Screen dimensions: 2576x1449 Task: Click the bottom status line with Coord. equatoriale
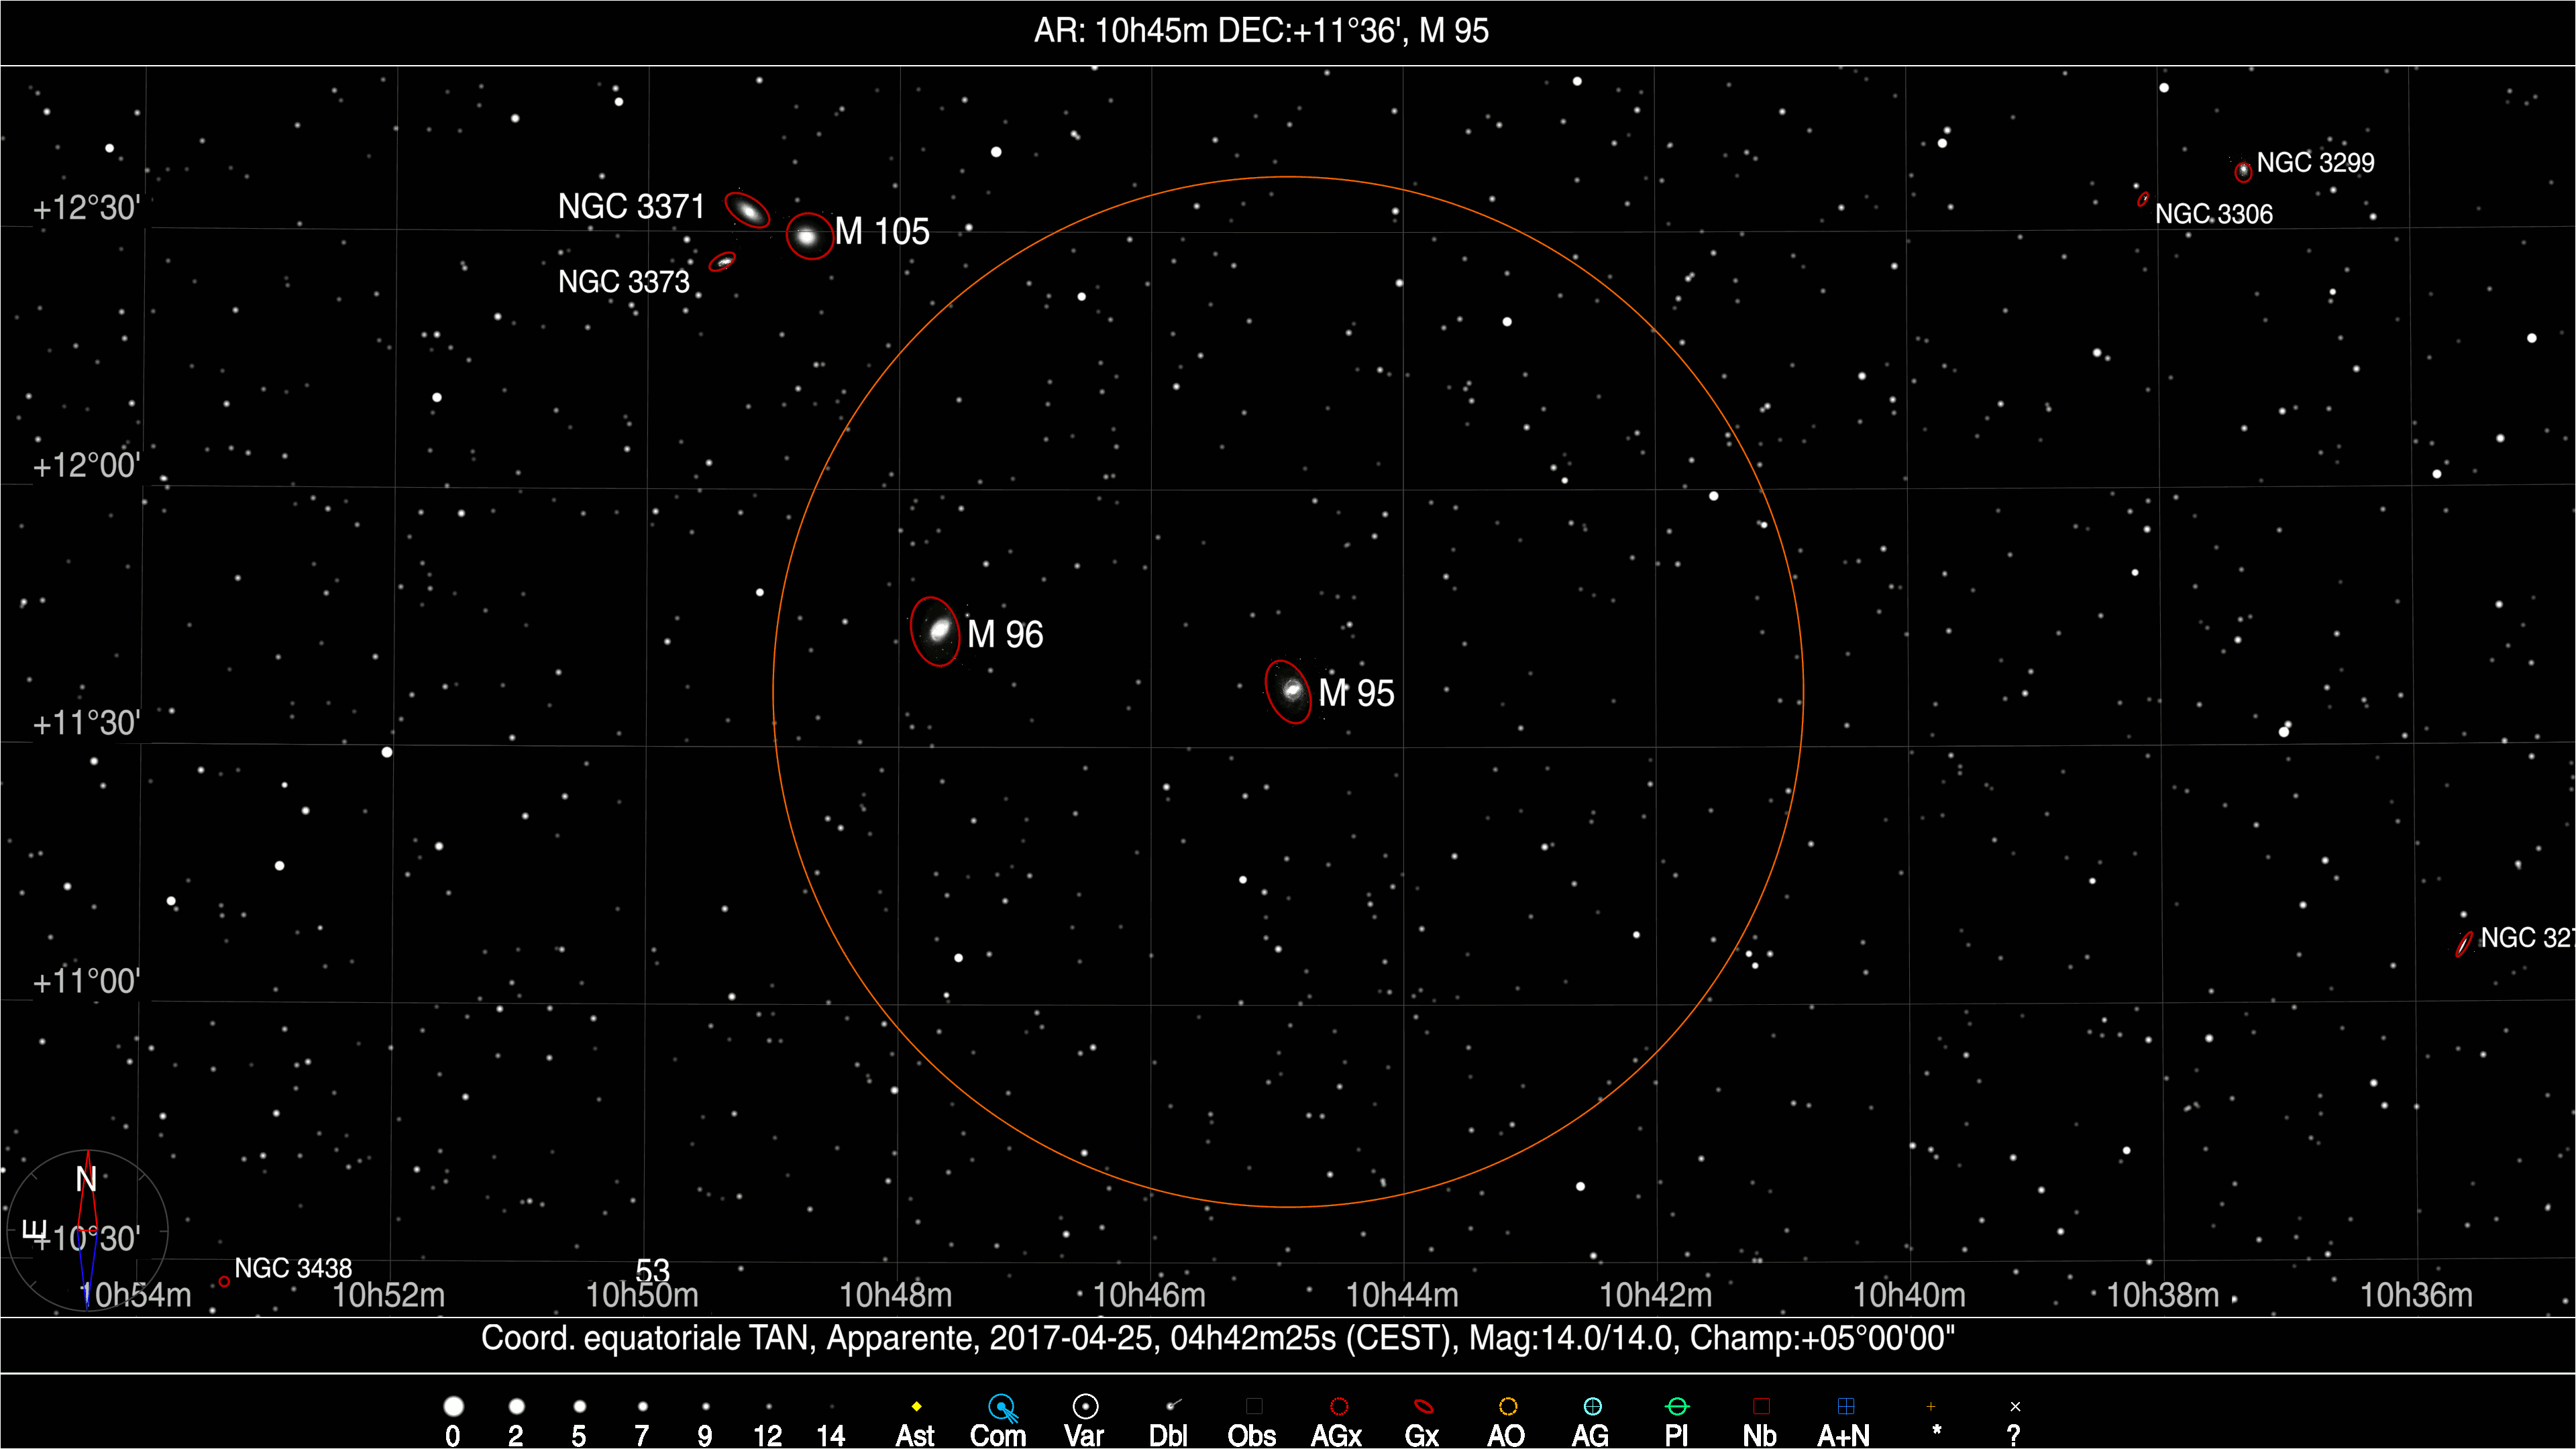[1217, 1338]
